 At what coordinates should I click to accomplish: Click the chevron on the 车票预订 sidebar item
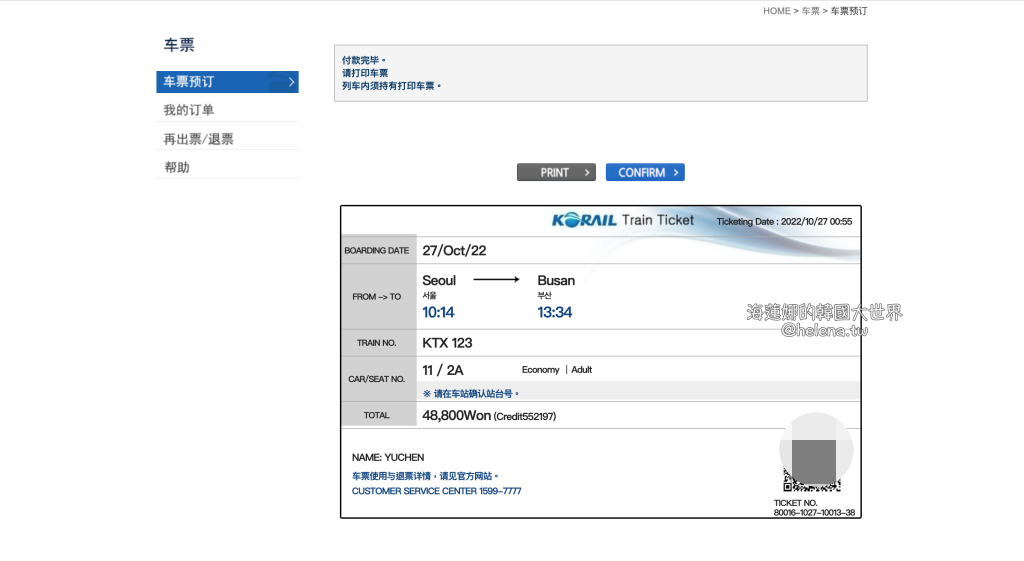coord(291,82)
